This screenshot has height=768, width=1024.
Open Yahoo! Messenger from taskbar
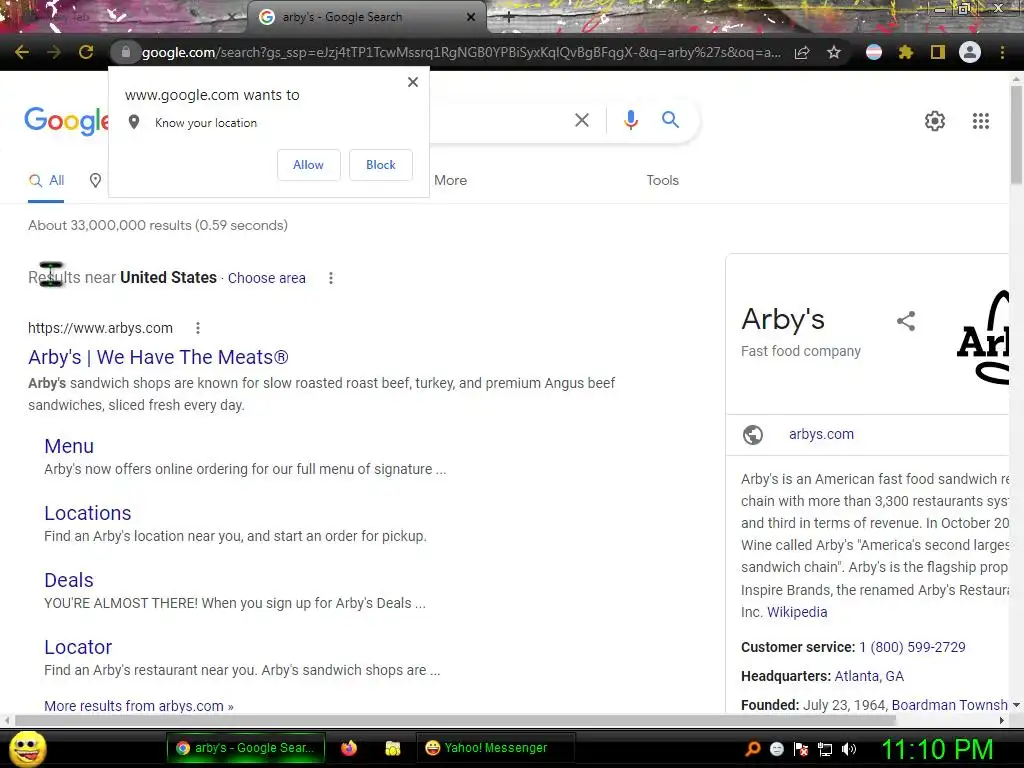coord(496,748)
